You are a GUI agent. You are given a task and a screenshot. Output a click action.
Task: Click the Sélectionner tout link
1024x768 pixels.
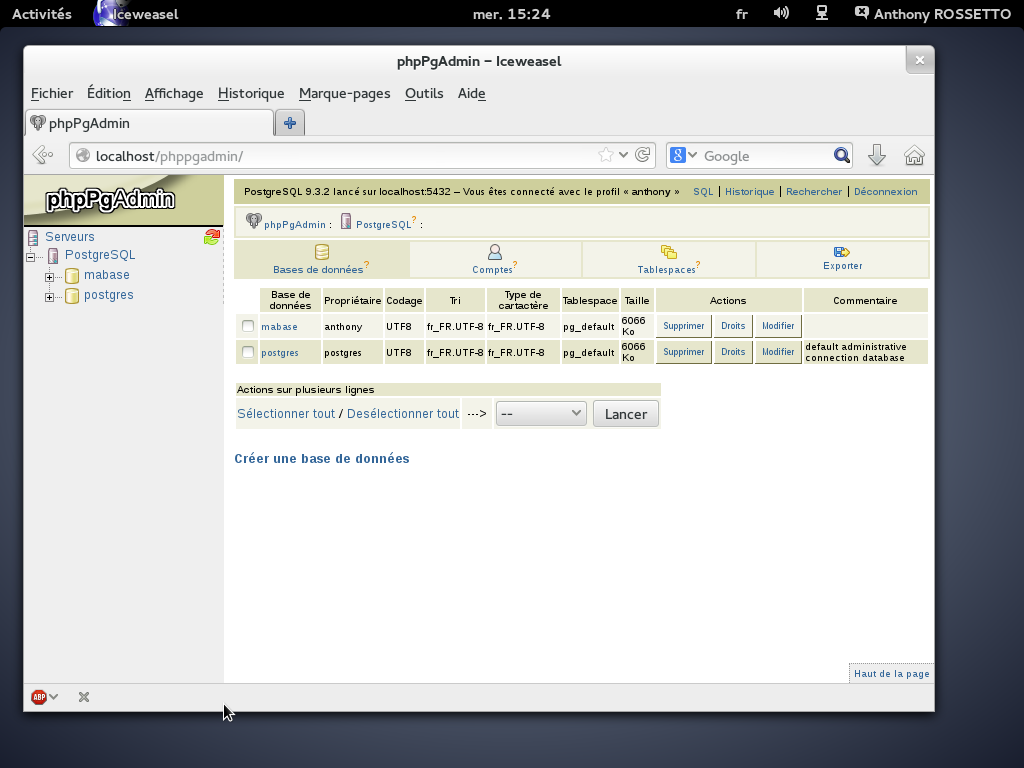tap(286, 413)
